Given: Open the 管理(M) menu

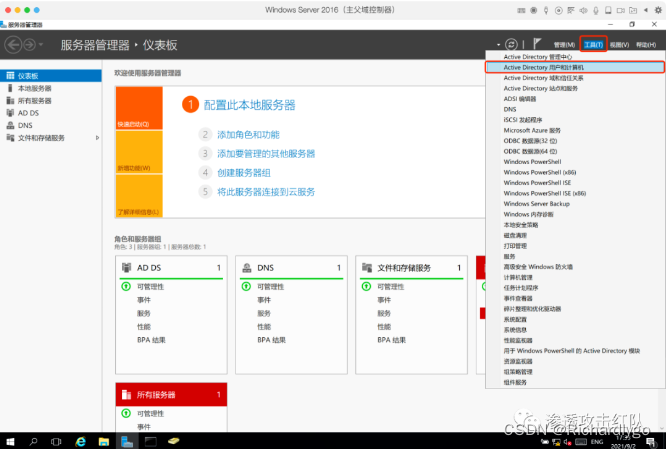Looking at the screenshot, I should click(x=564, y=45).
